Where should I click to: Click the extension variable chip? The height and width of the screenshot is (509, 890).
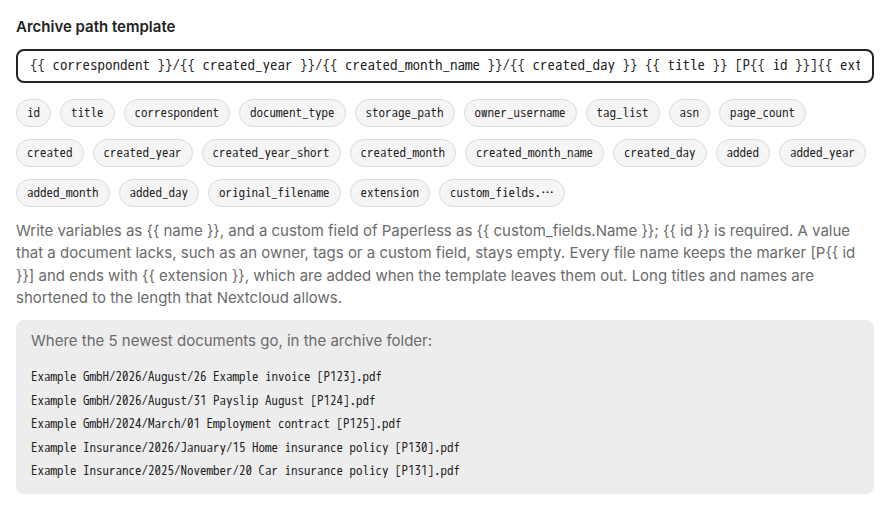pos(390,193)
